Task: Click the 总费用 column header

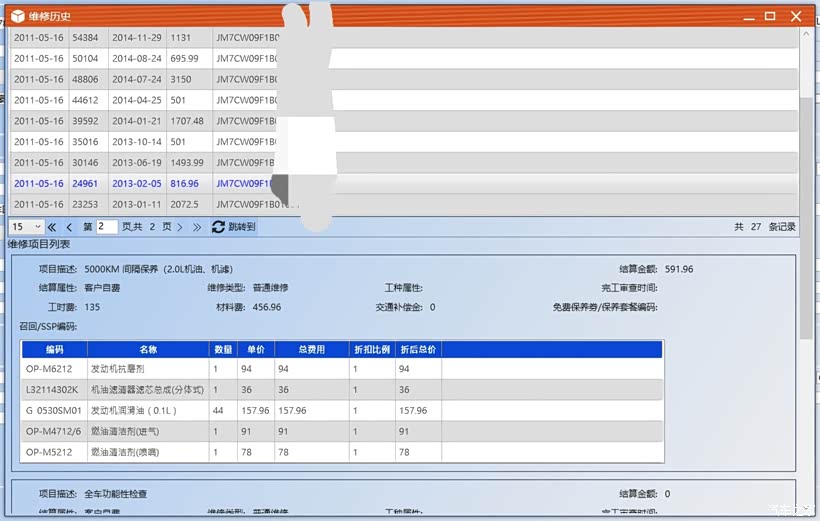Action: (x=311, y=350)
